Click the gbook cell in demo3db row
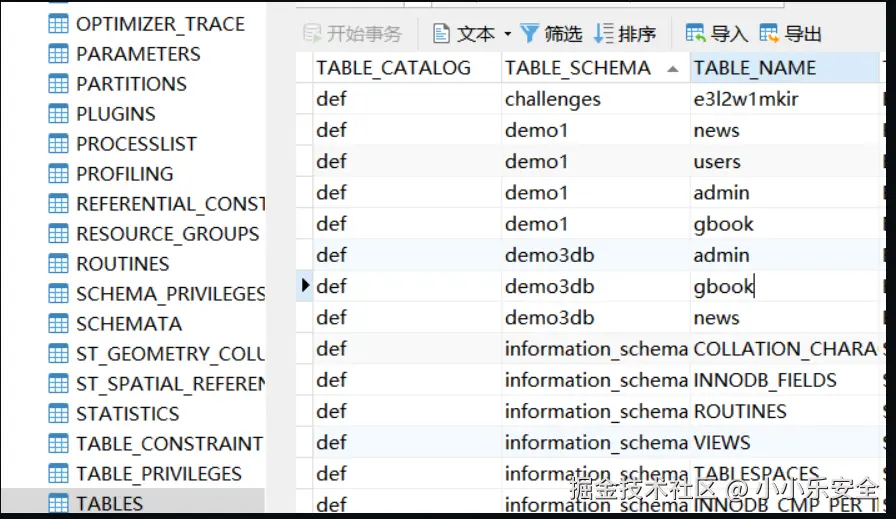 (723, 286)
